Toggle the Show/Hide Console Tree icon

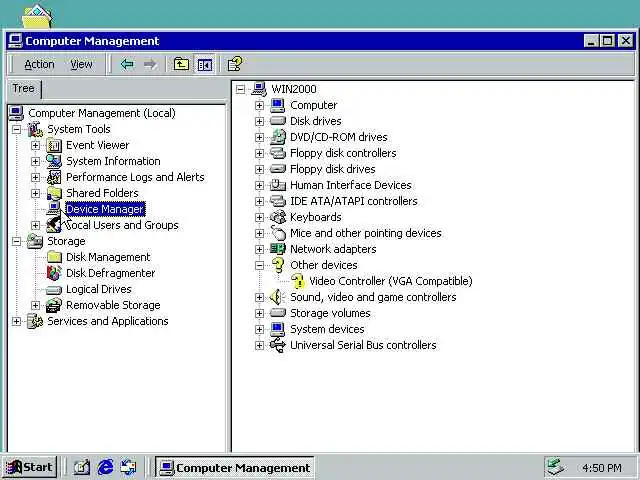[x=204, y=64]
